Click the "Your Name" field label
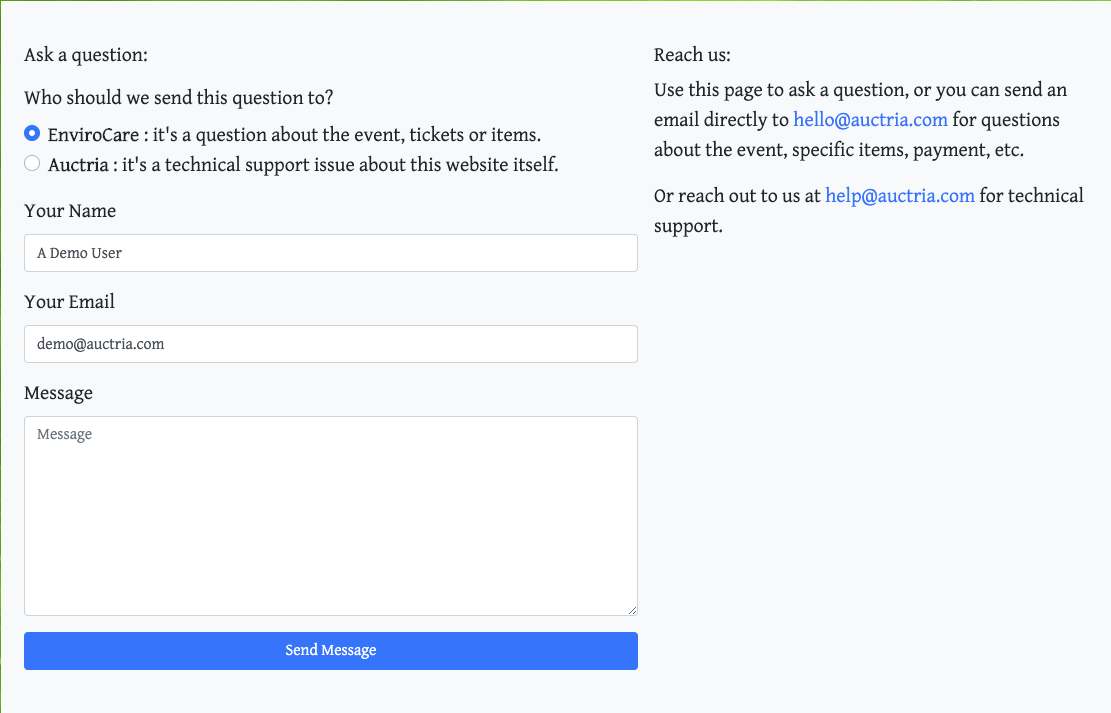Image resolution: width=1111 pixels, height=713 pixels. point(70,211)
